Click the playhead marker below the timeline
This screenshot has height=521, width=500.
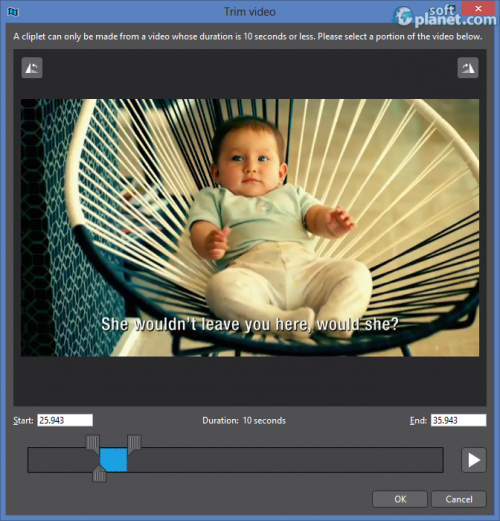(99, 475)
